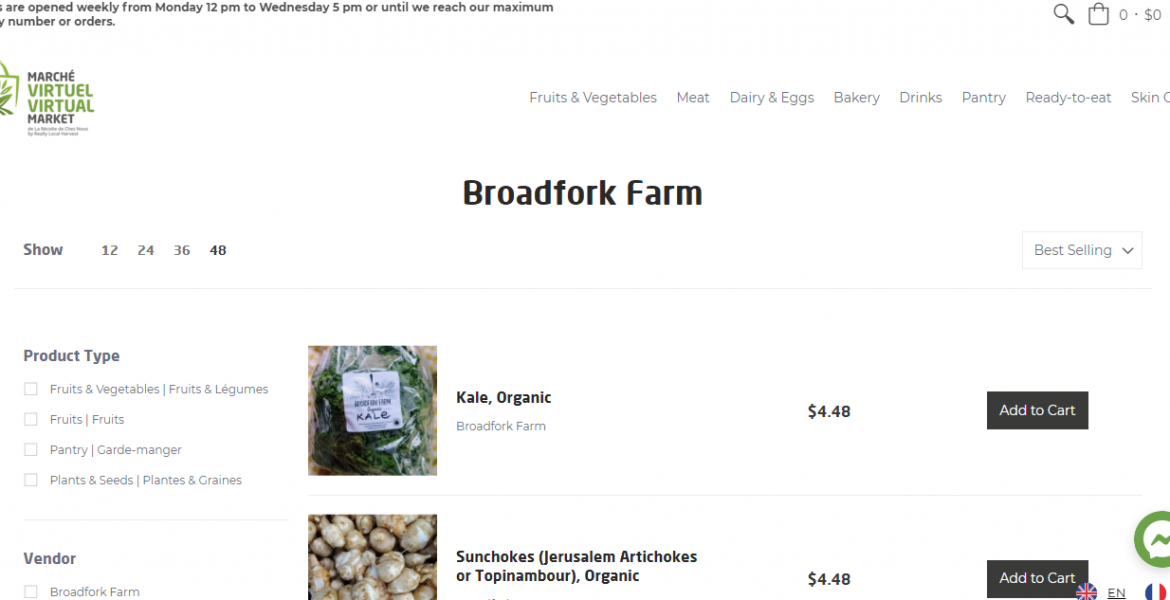This screenshot has height=600, width=1170.
Task: Open the shopping bag cart icon
Action: [1098, 14]
